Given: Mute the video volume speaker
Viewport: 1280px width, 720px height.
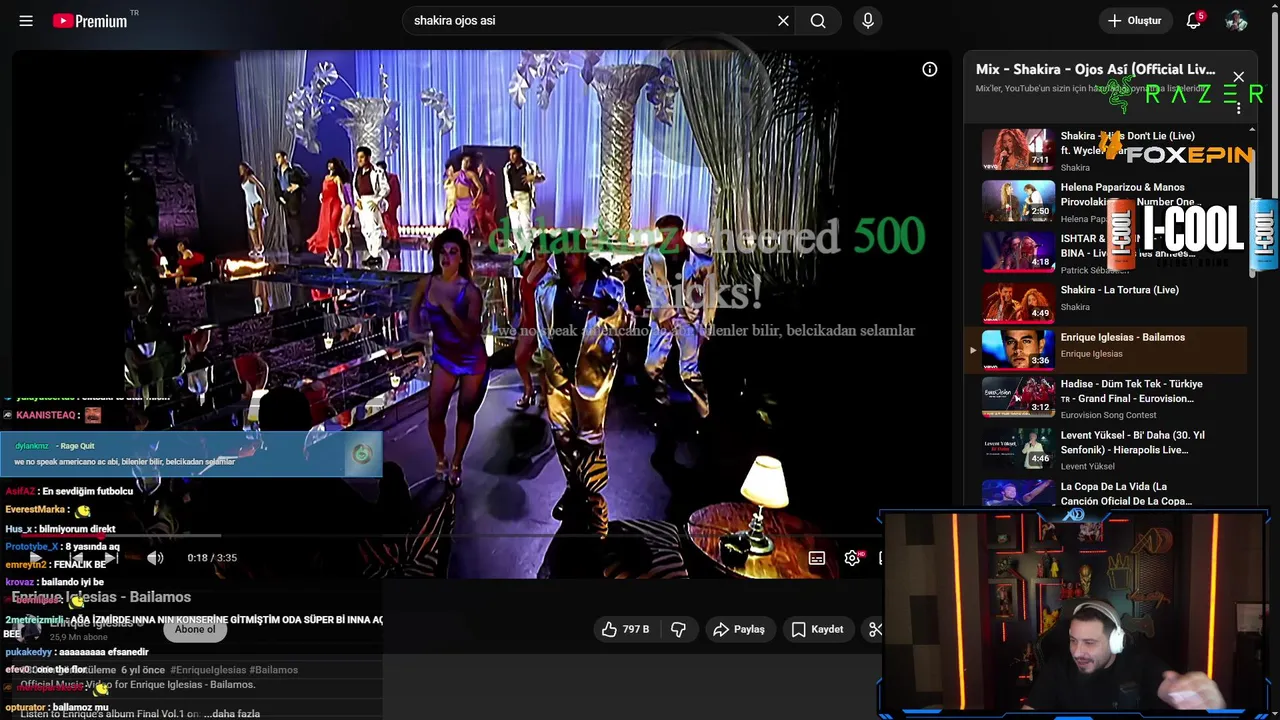Looking at the screenshot, I should click(155, 558).
